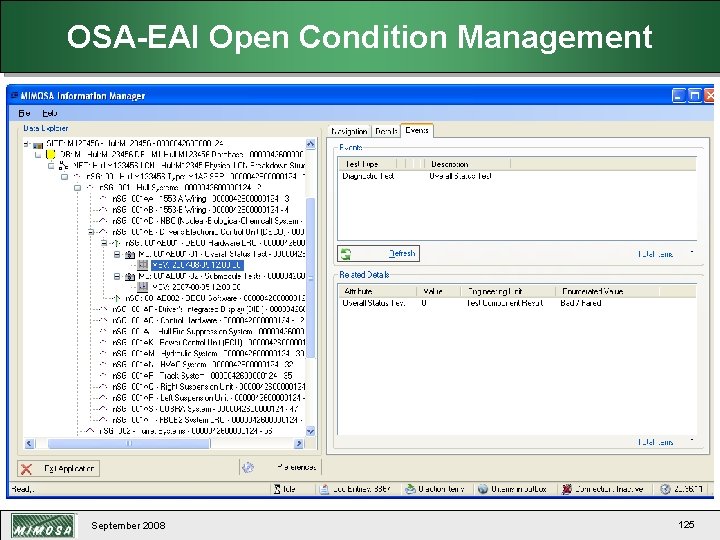Screen dimensions: 720x540
Task: Select the COBRA System tree node
Action: [x=205, y=409]
